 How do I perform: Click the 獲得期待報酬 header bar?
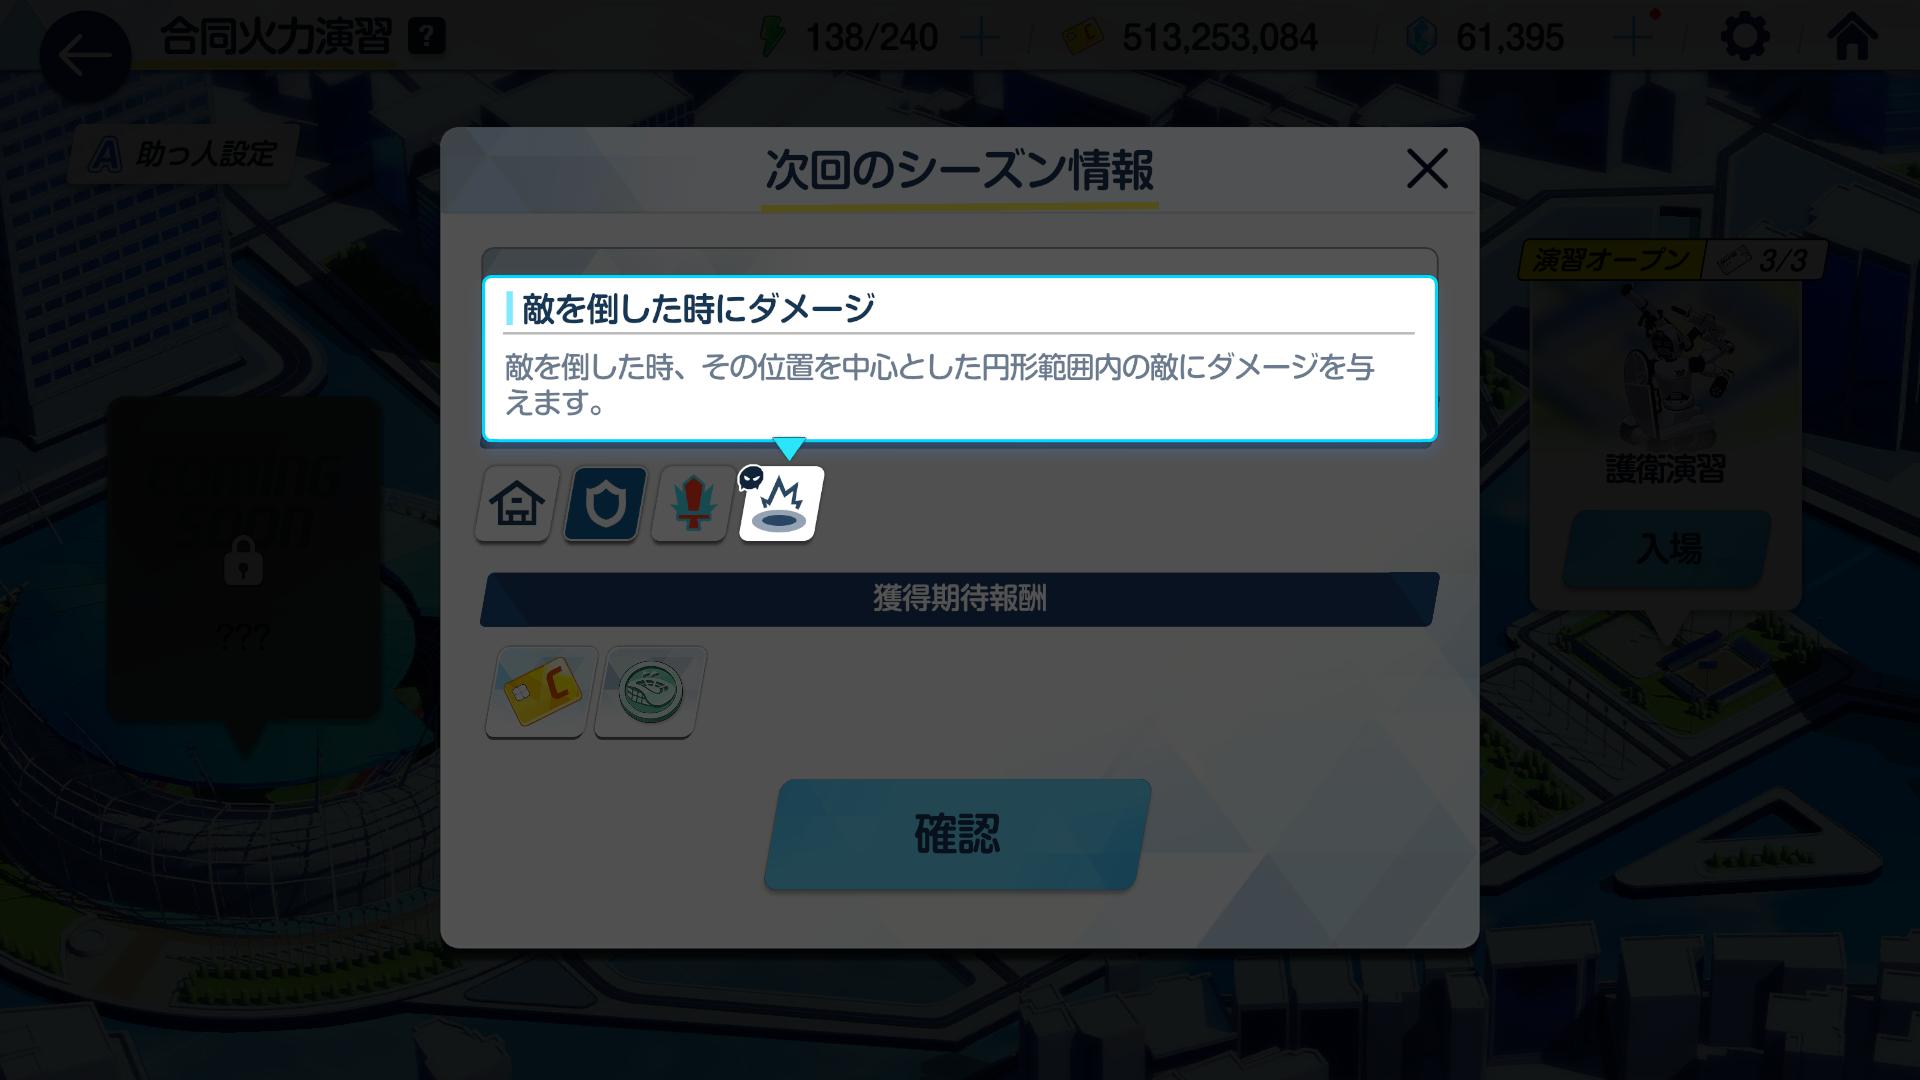959,599
